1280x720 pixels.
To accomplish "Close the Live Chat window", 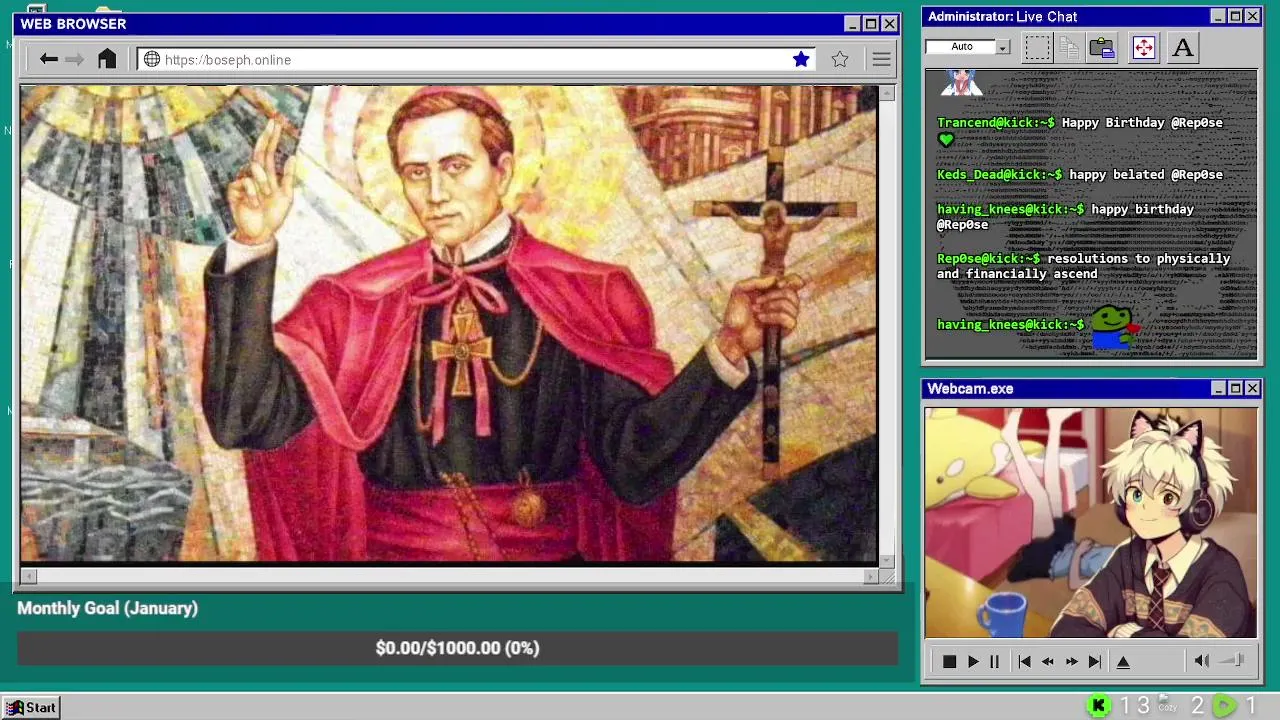I will click(1252, 16).
